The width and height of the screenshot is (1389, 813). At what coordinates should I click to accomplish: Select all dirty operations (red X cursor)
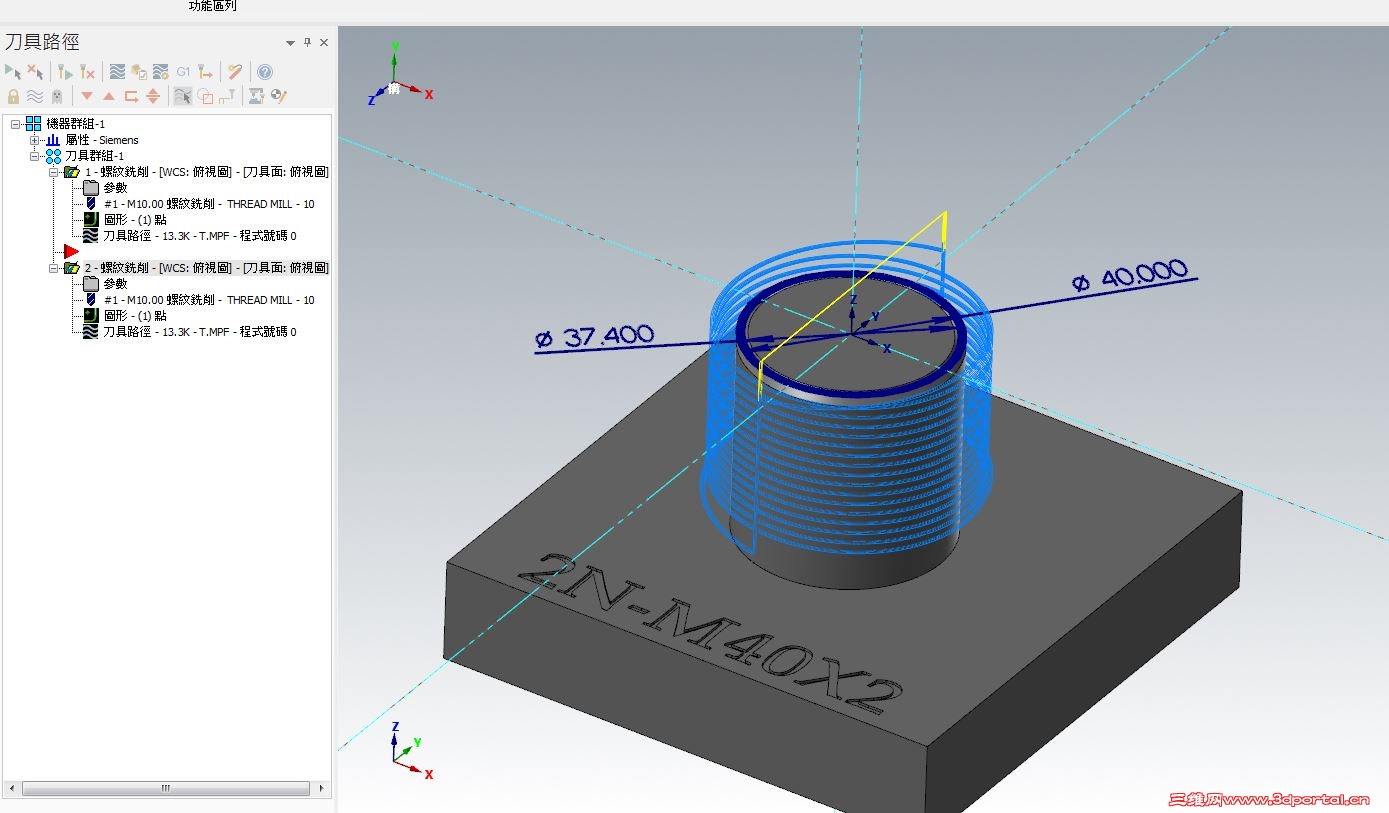click(35, 72)
